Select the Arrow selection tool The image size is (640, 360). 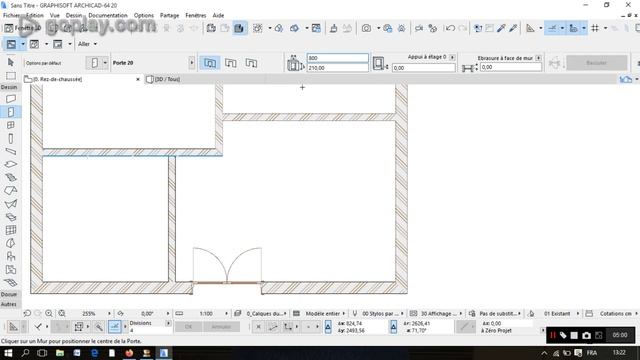tap(11, 62)
